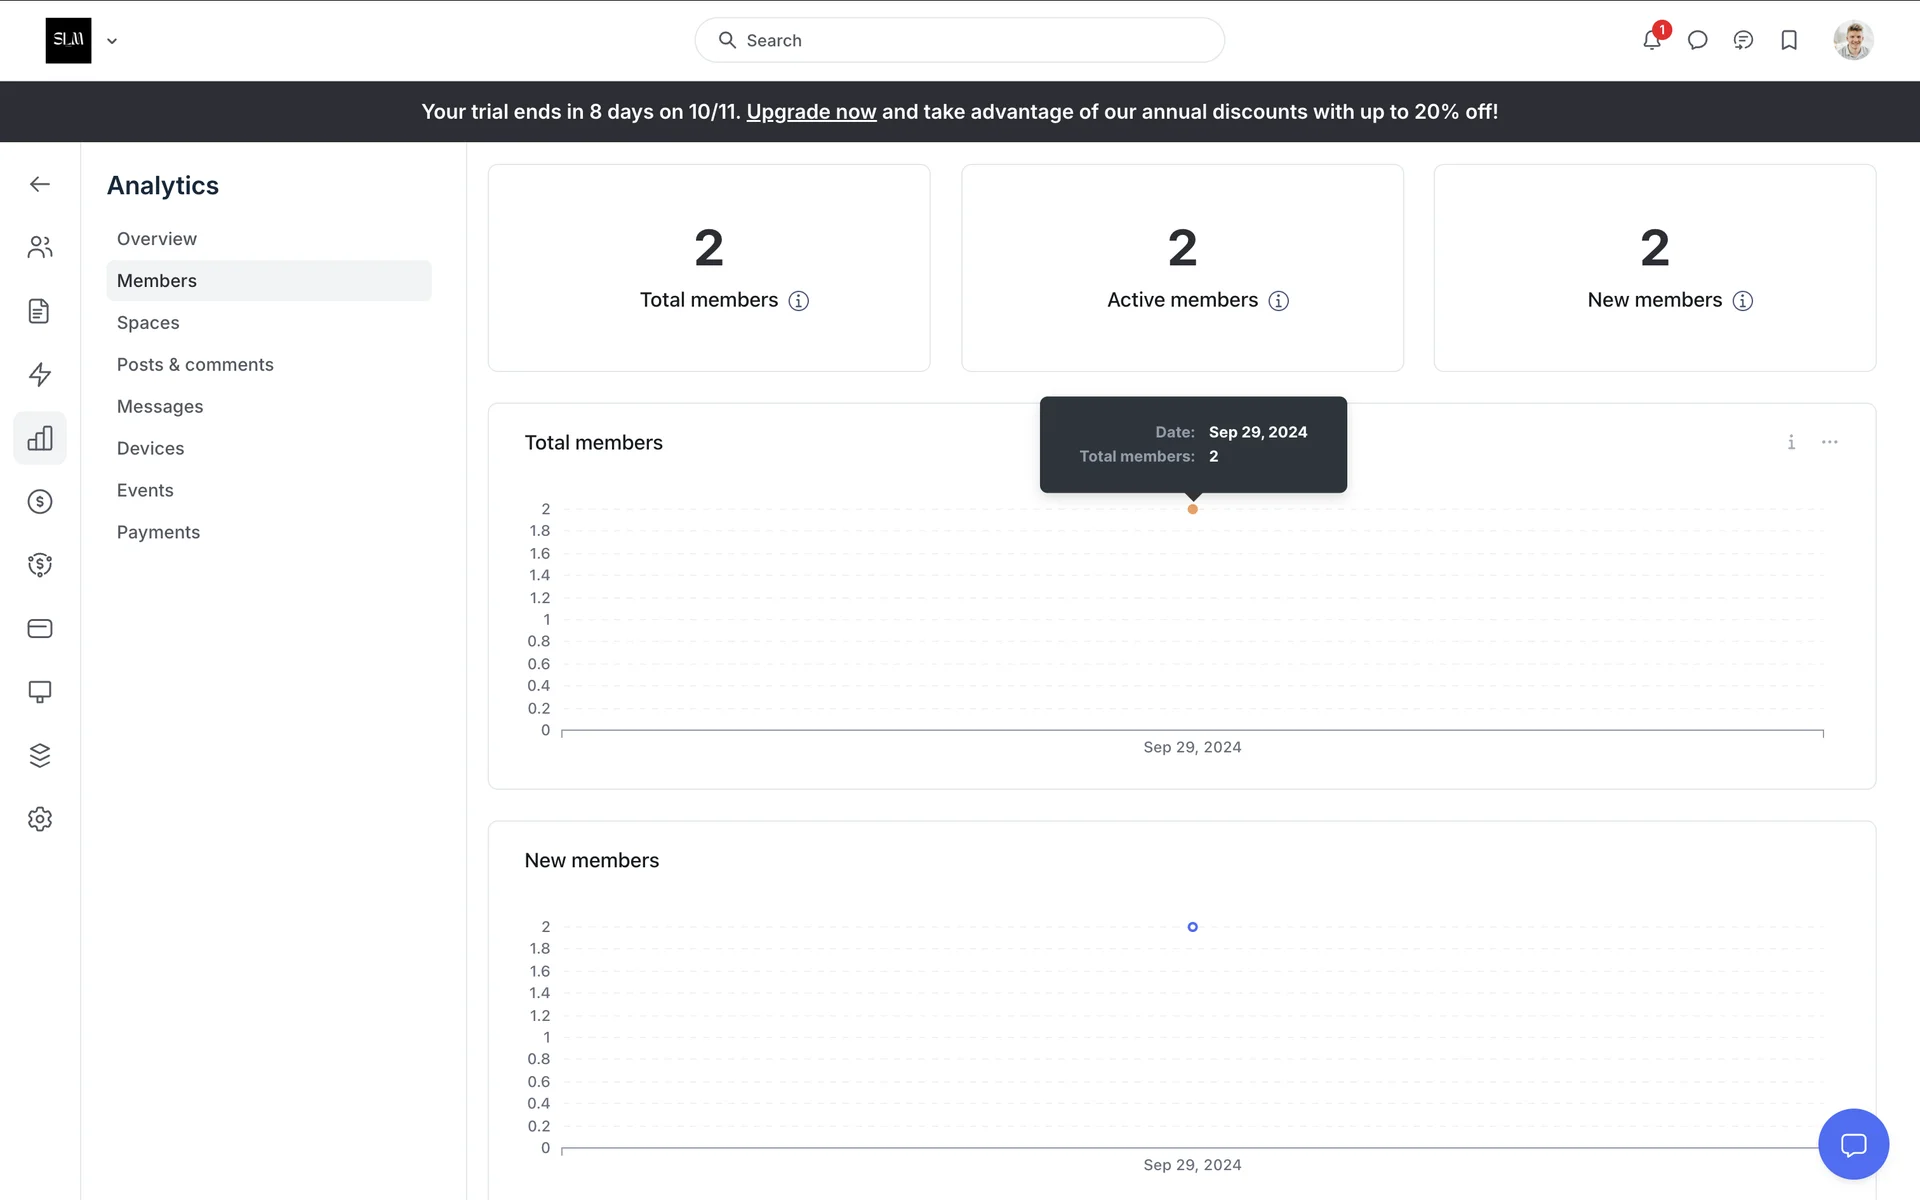Open the direct messages chat bubble icon
The height and width of the screenshot is (1200, 1920).
point(1697,40)
